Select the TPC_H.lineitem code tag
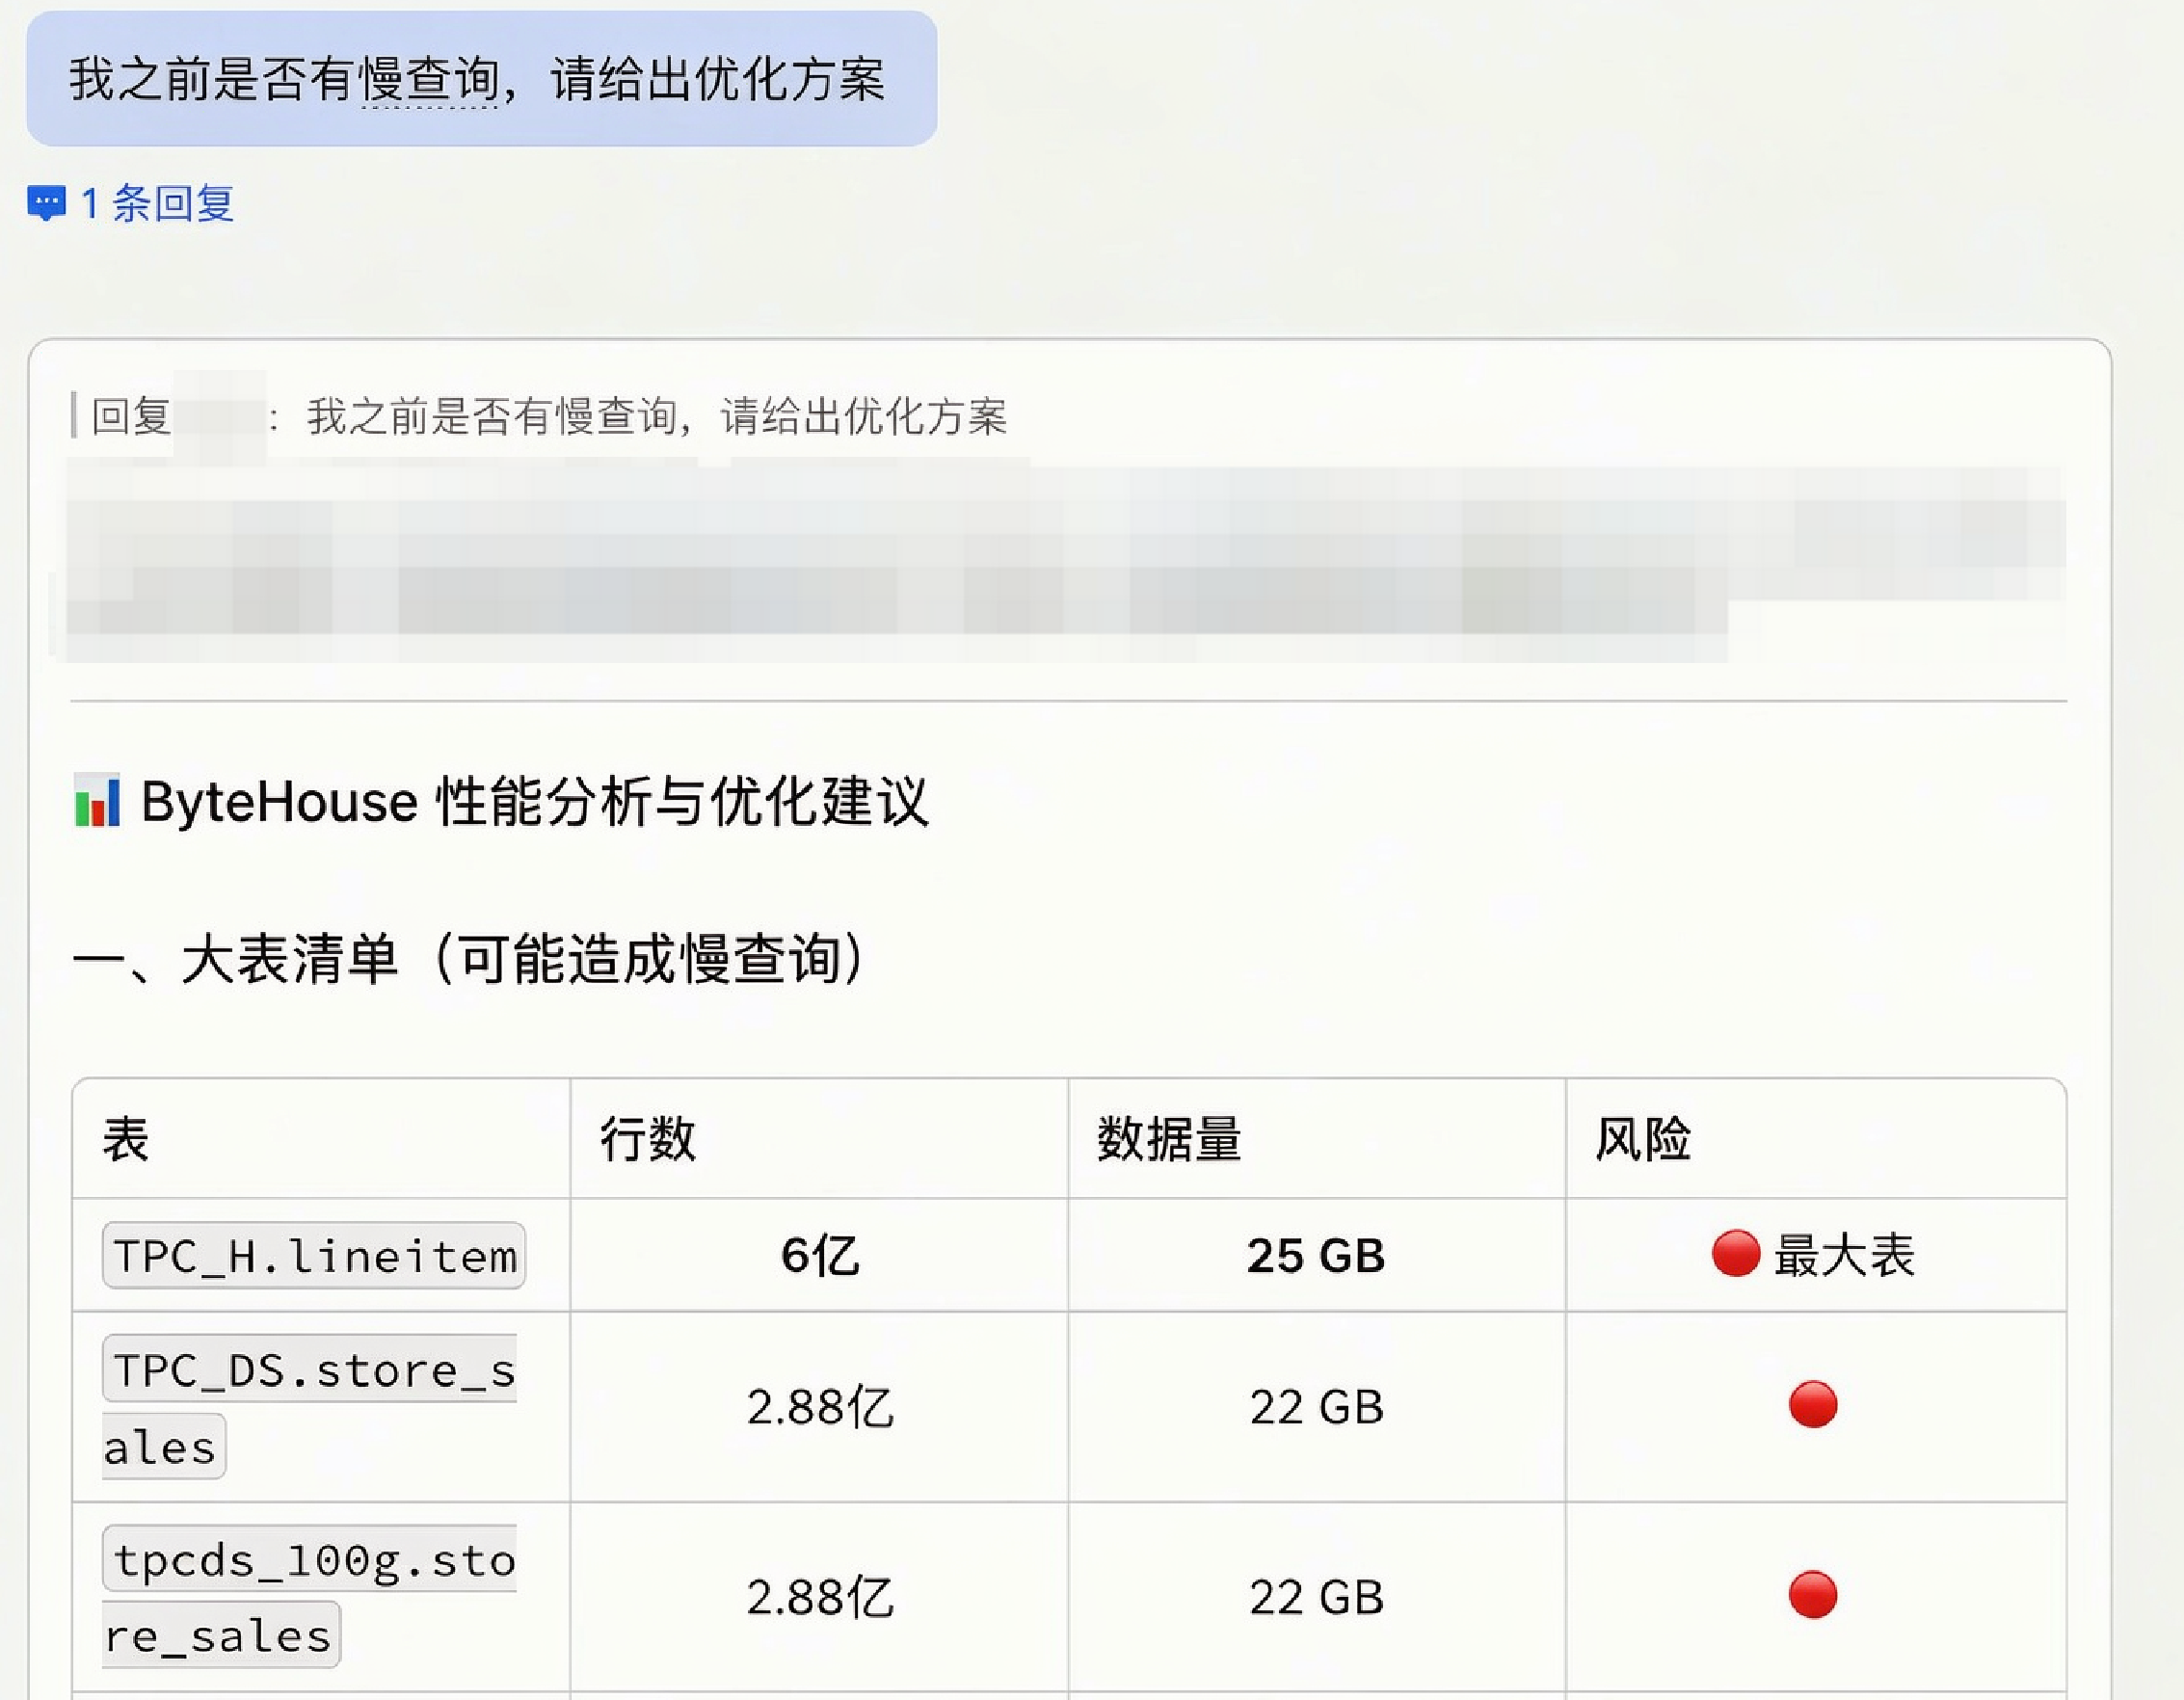Image resolution: width=2184 pixels, height=1700 pixels. [x=314, y=1255]
